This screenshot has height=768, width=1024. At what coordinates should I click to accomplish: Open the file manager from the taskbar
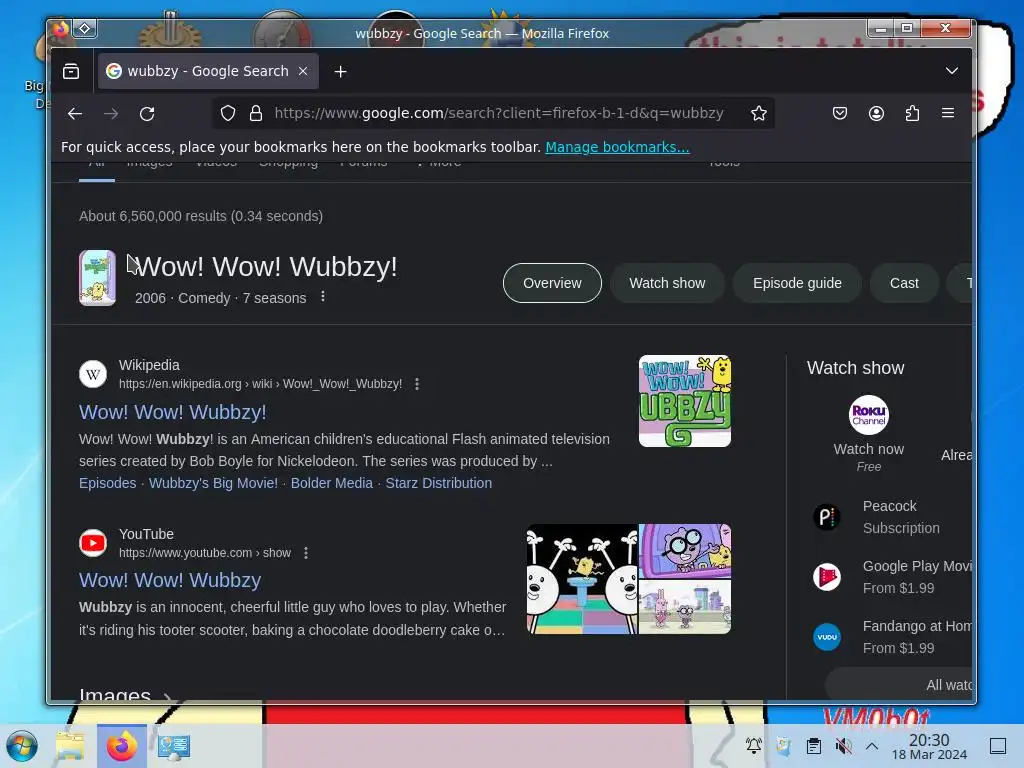[x=71, y=746]
